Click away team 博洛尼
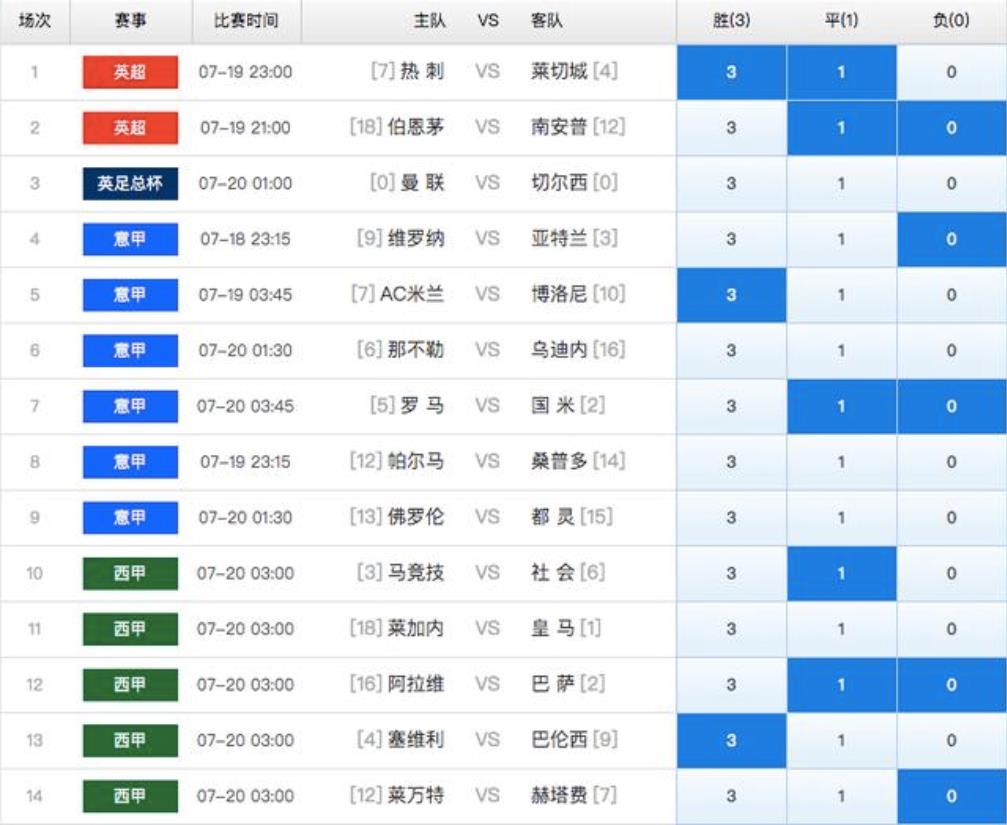The image size is (1007, 825). (559, 294)
